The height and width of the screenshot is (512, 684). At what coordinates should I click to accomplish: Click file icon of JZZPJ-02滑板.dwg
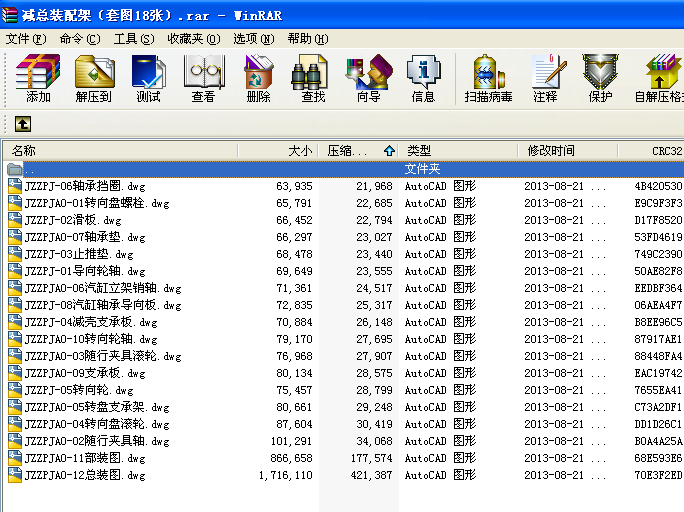15,220
